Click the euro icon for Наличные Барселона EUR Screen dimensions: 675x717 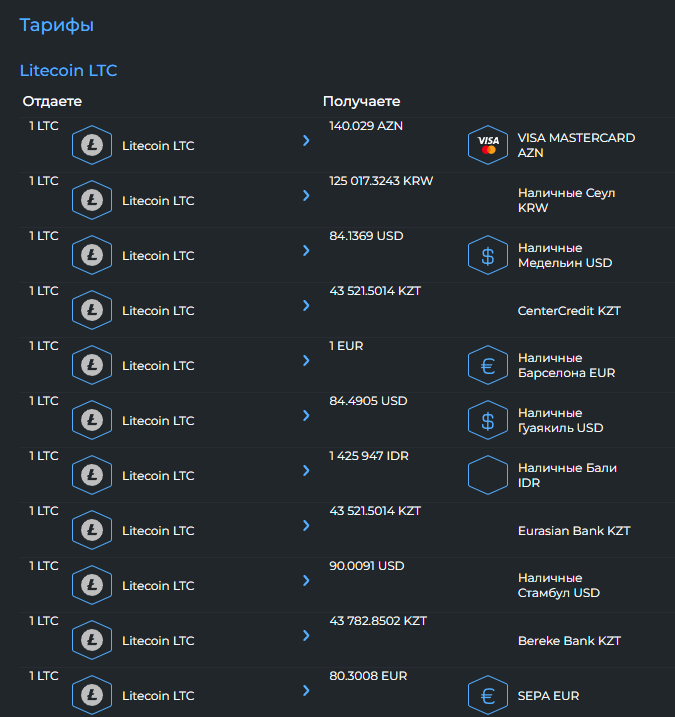488,365
